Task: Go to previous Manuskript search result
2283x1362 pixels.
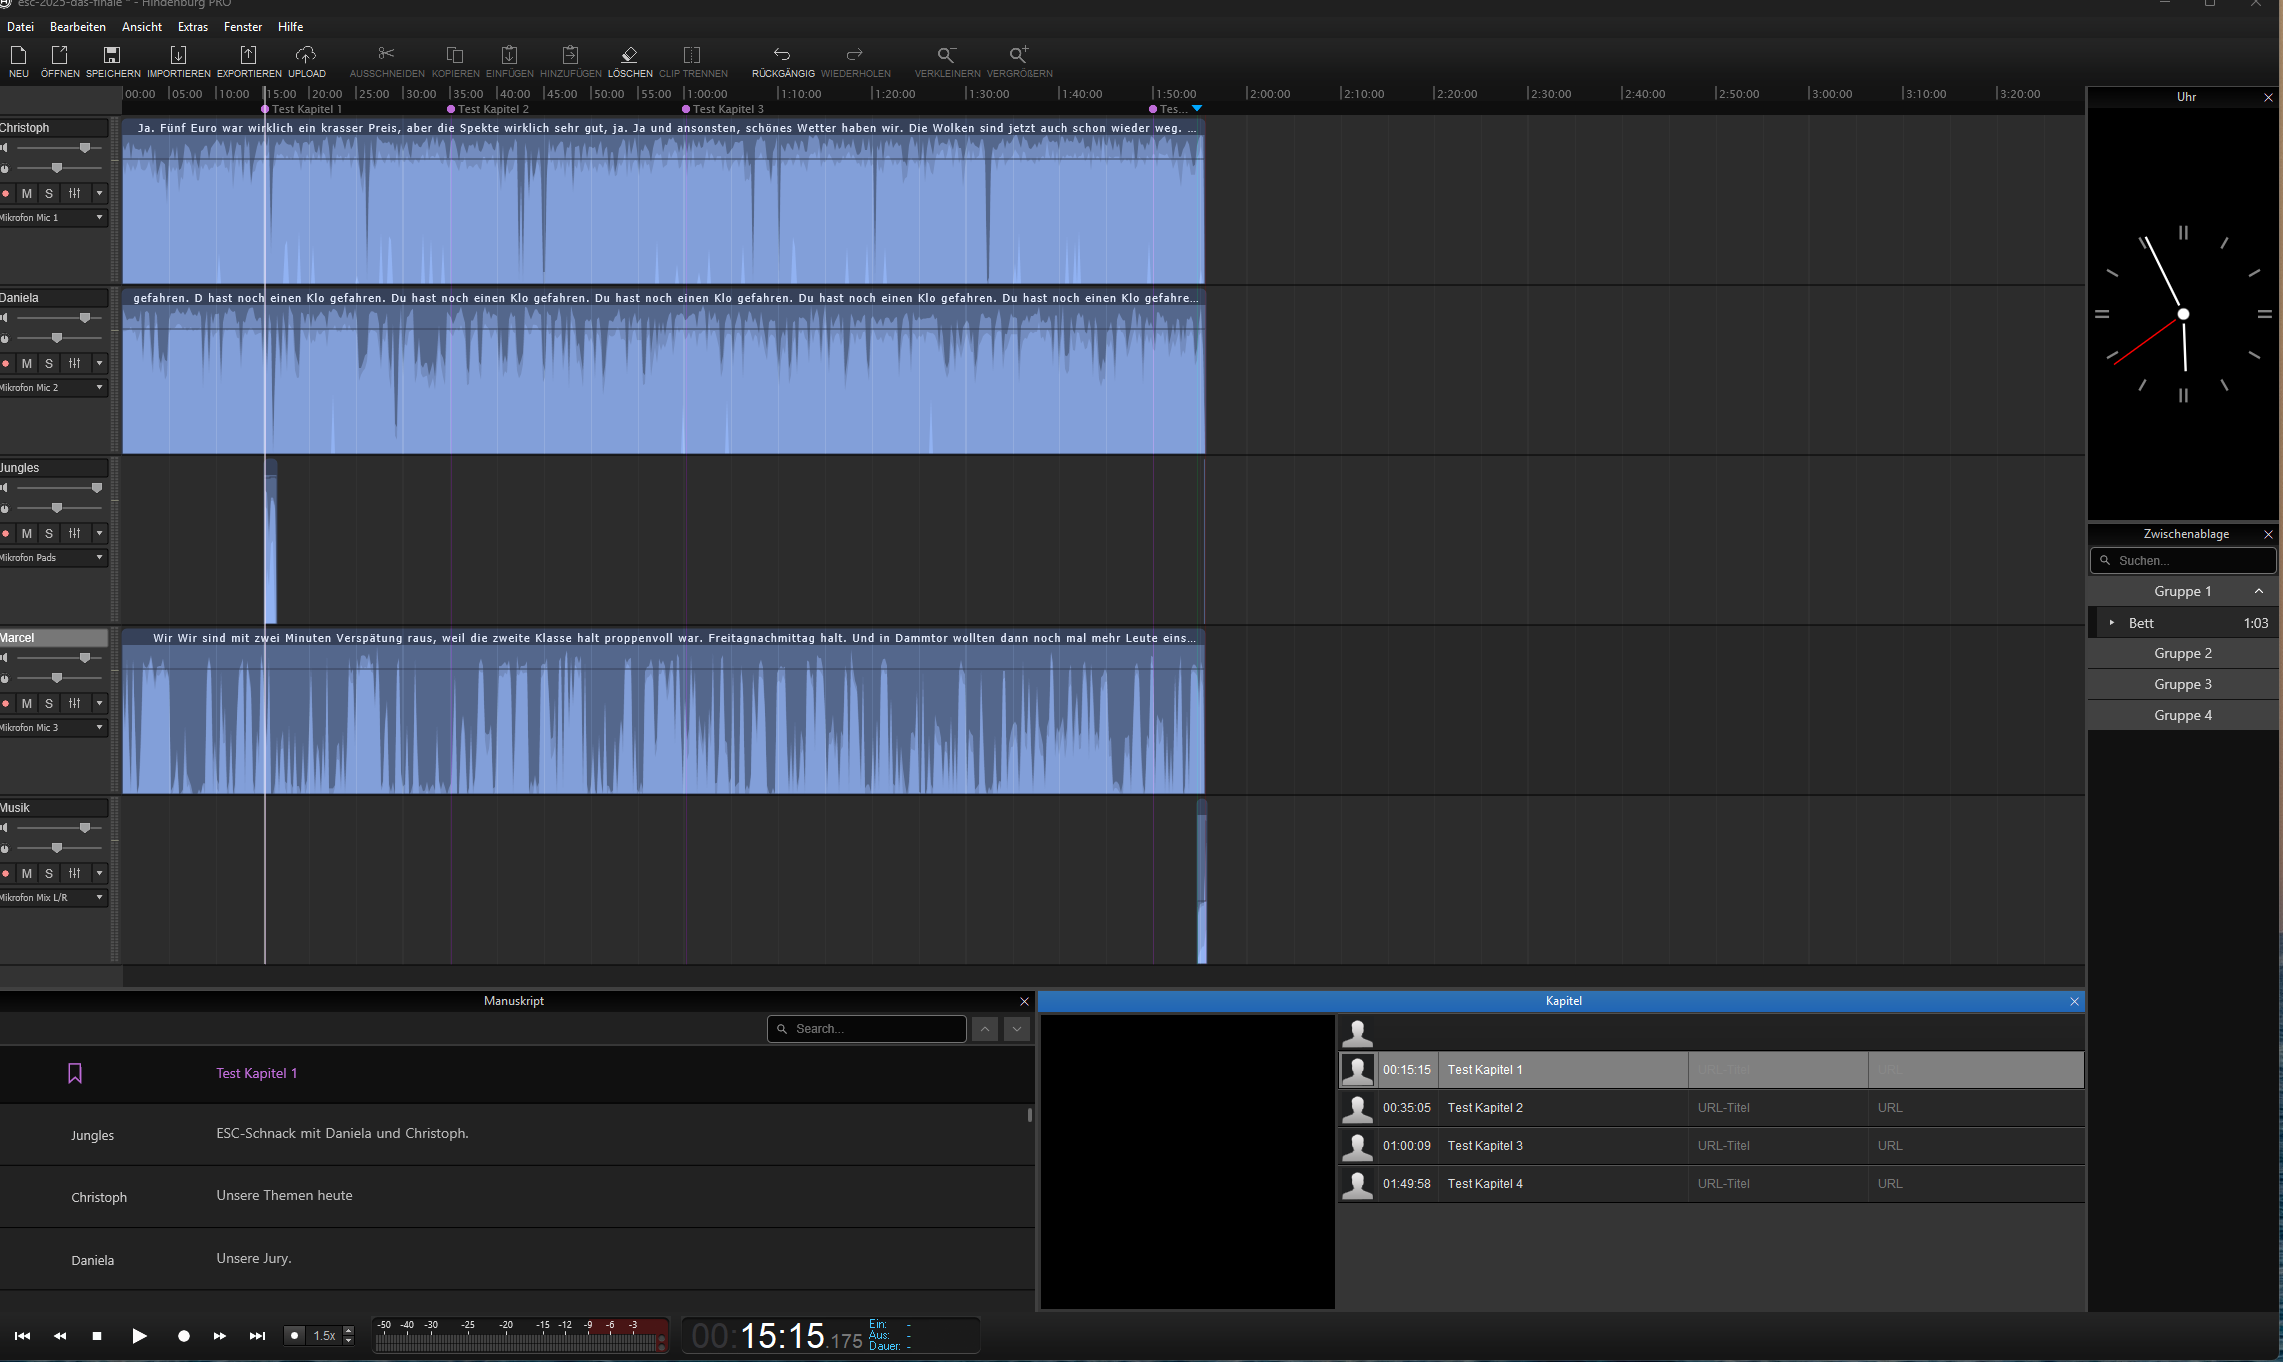Action: pos(985,1029)
